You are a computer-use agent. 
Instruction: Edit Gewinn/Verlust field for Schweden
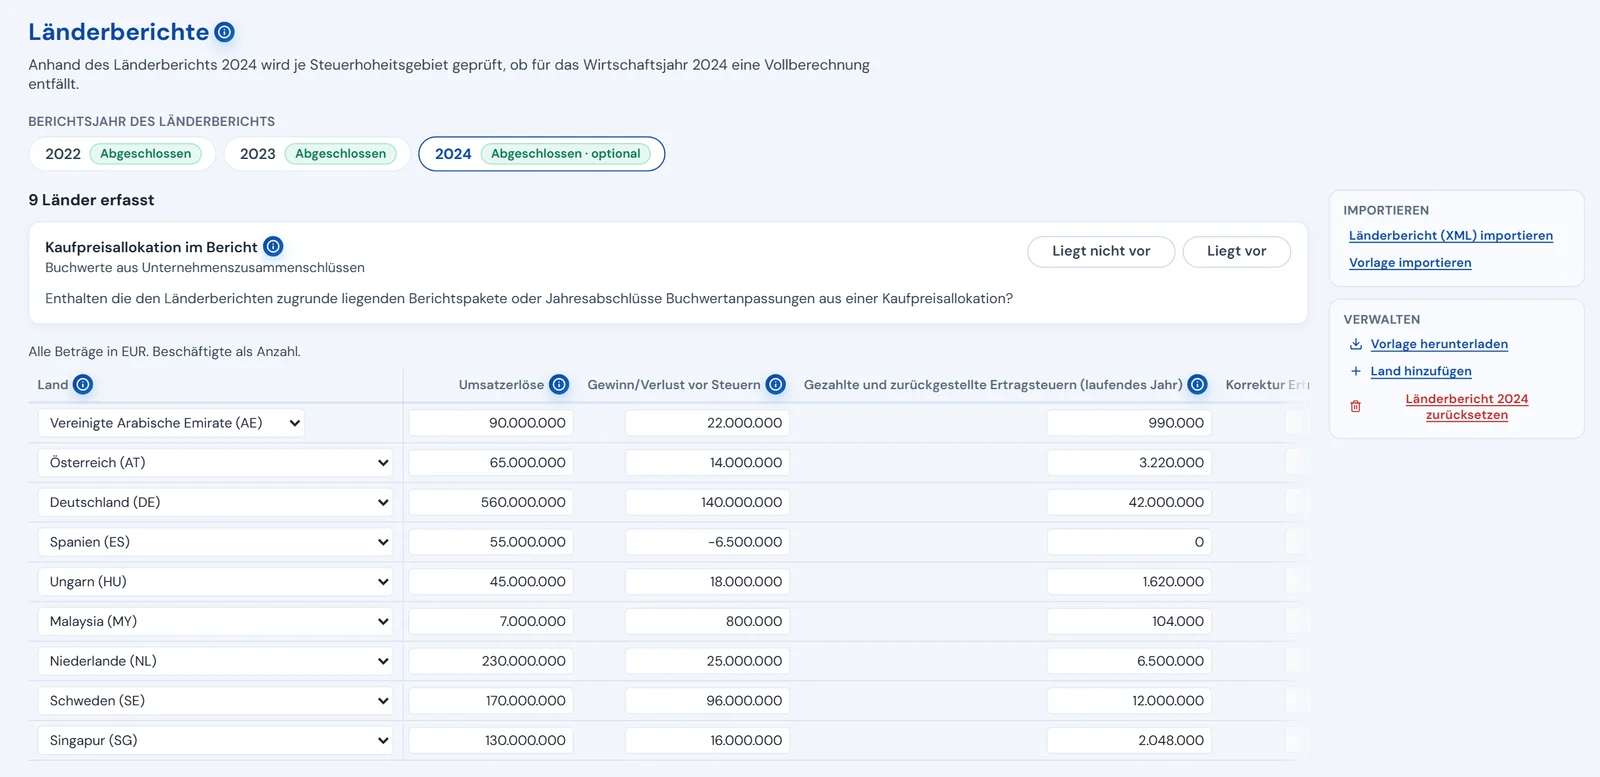click(x=708, y=701)
